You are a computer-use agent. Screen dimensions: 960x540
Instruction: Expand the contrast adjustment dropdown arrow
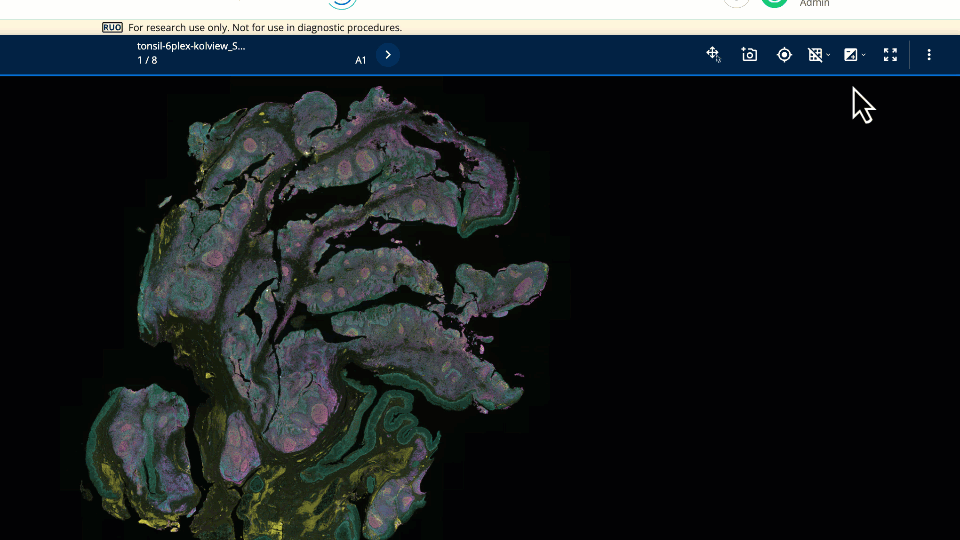point(864,55)
